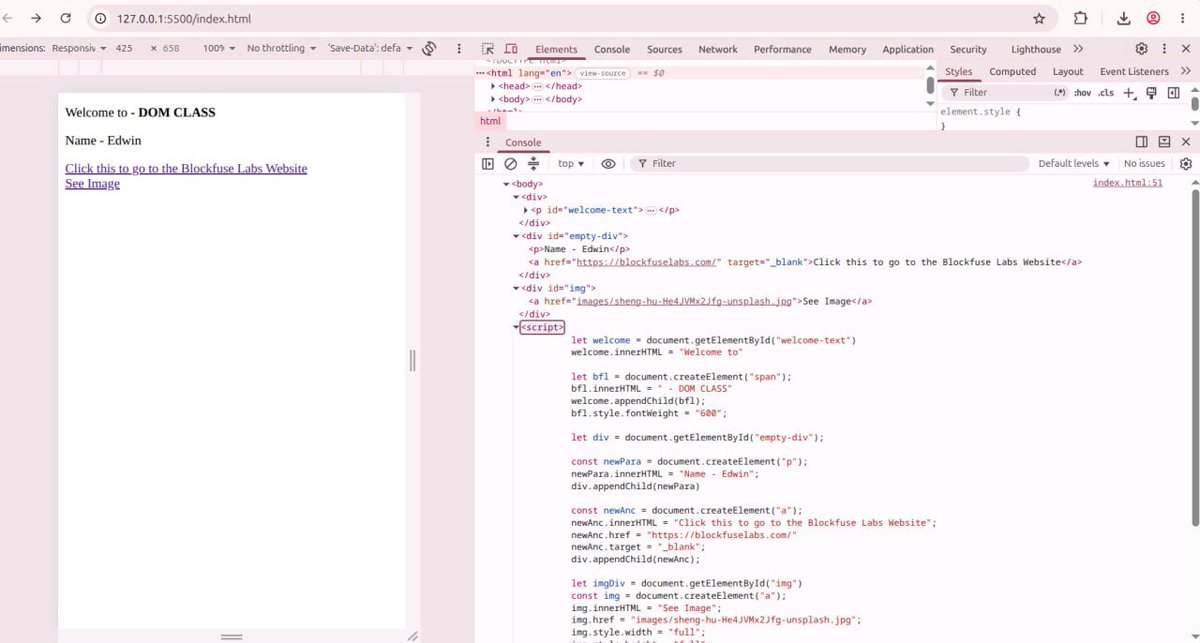Image resolution: width=1200 pixels, height=643 pixels.
Task: Collapse the div id="empty-div" node
Action: pyautogui.click(x=516, y=236)
